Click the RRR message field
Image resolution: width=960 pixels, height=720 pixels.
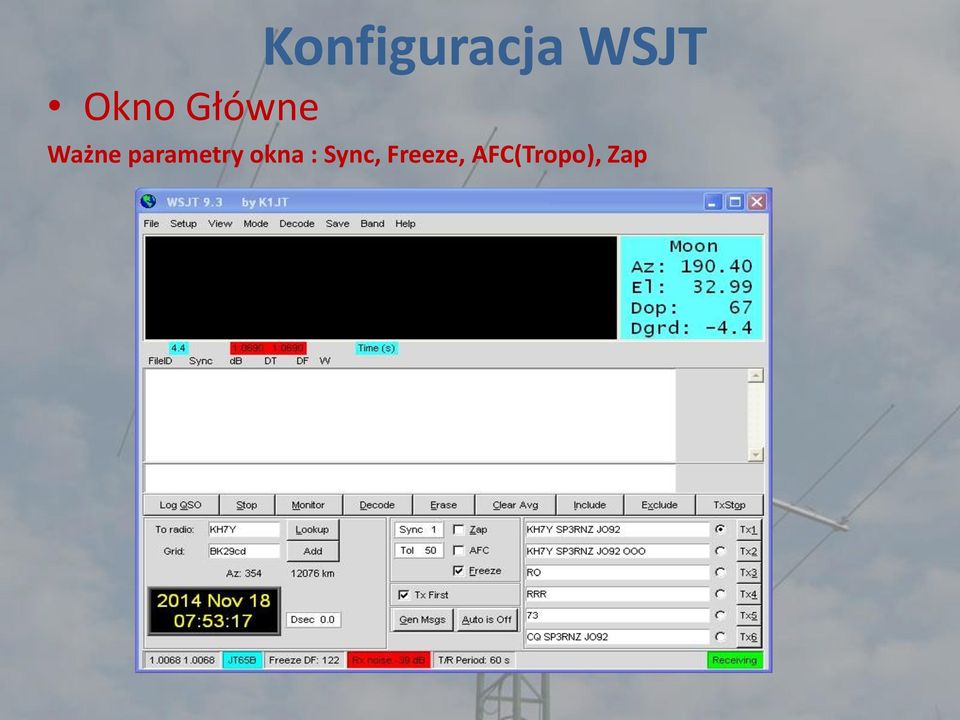[x=617, y=594]
